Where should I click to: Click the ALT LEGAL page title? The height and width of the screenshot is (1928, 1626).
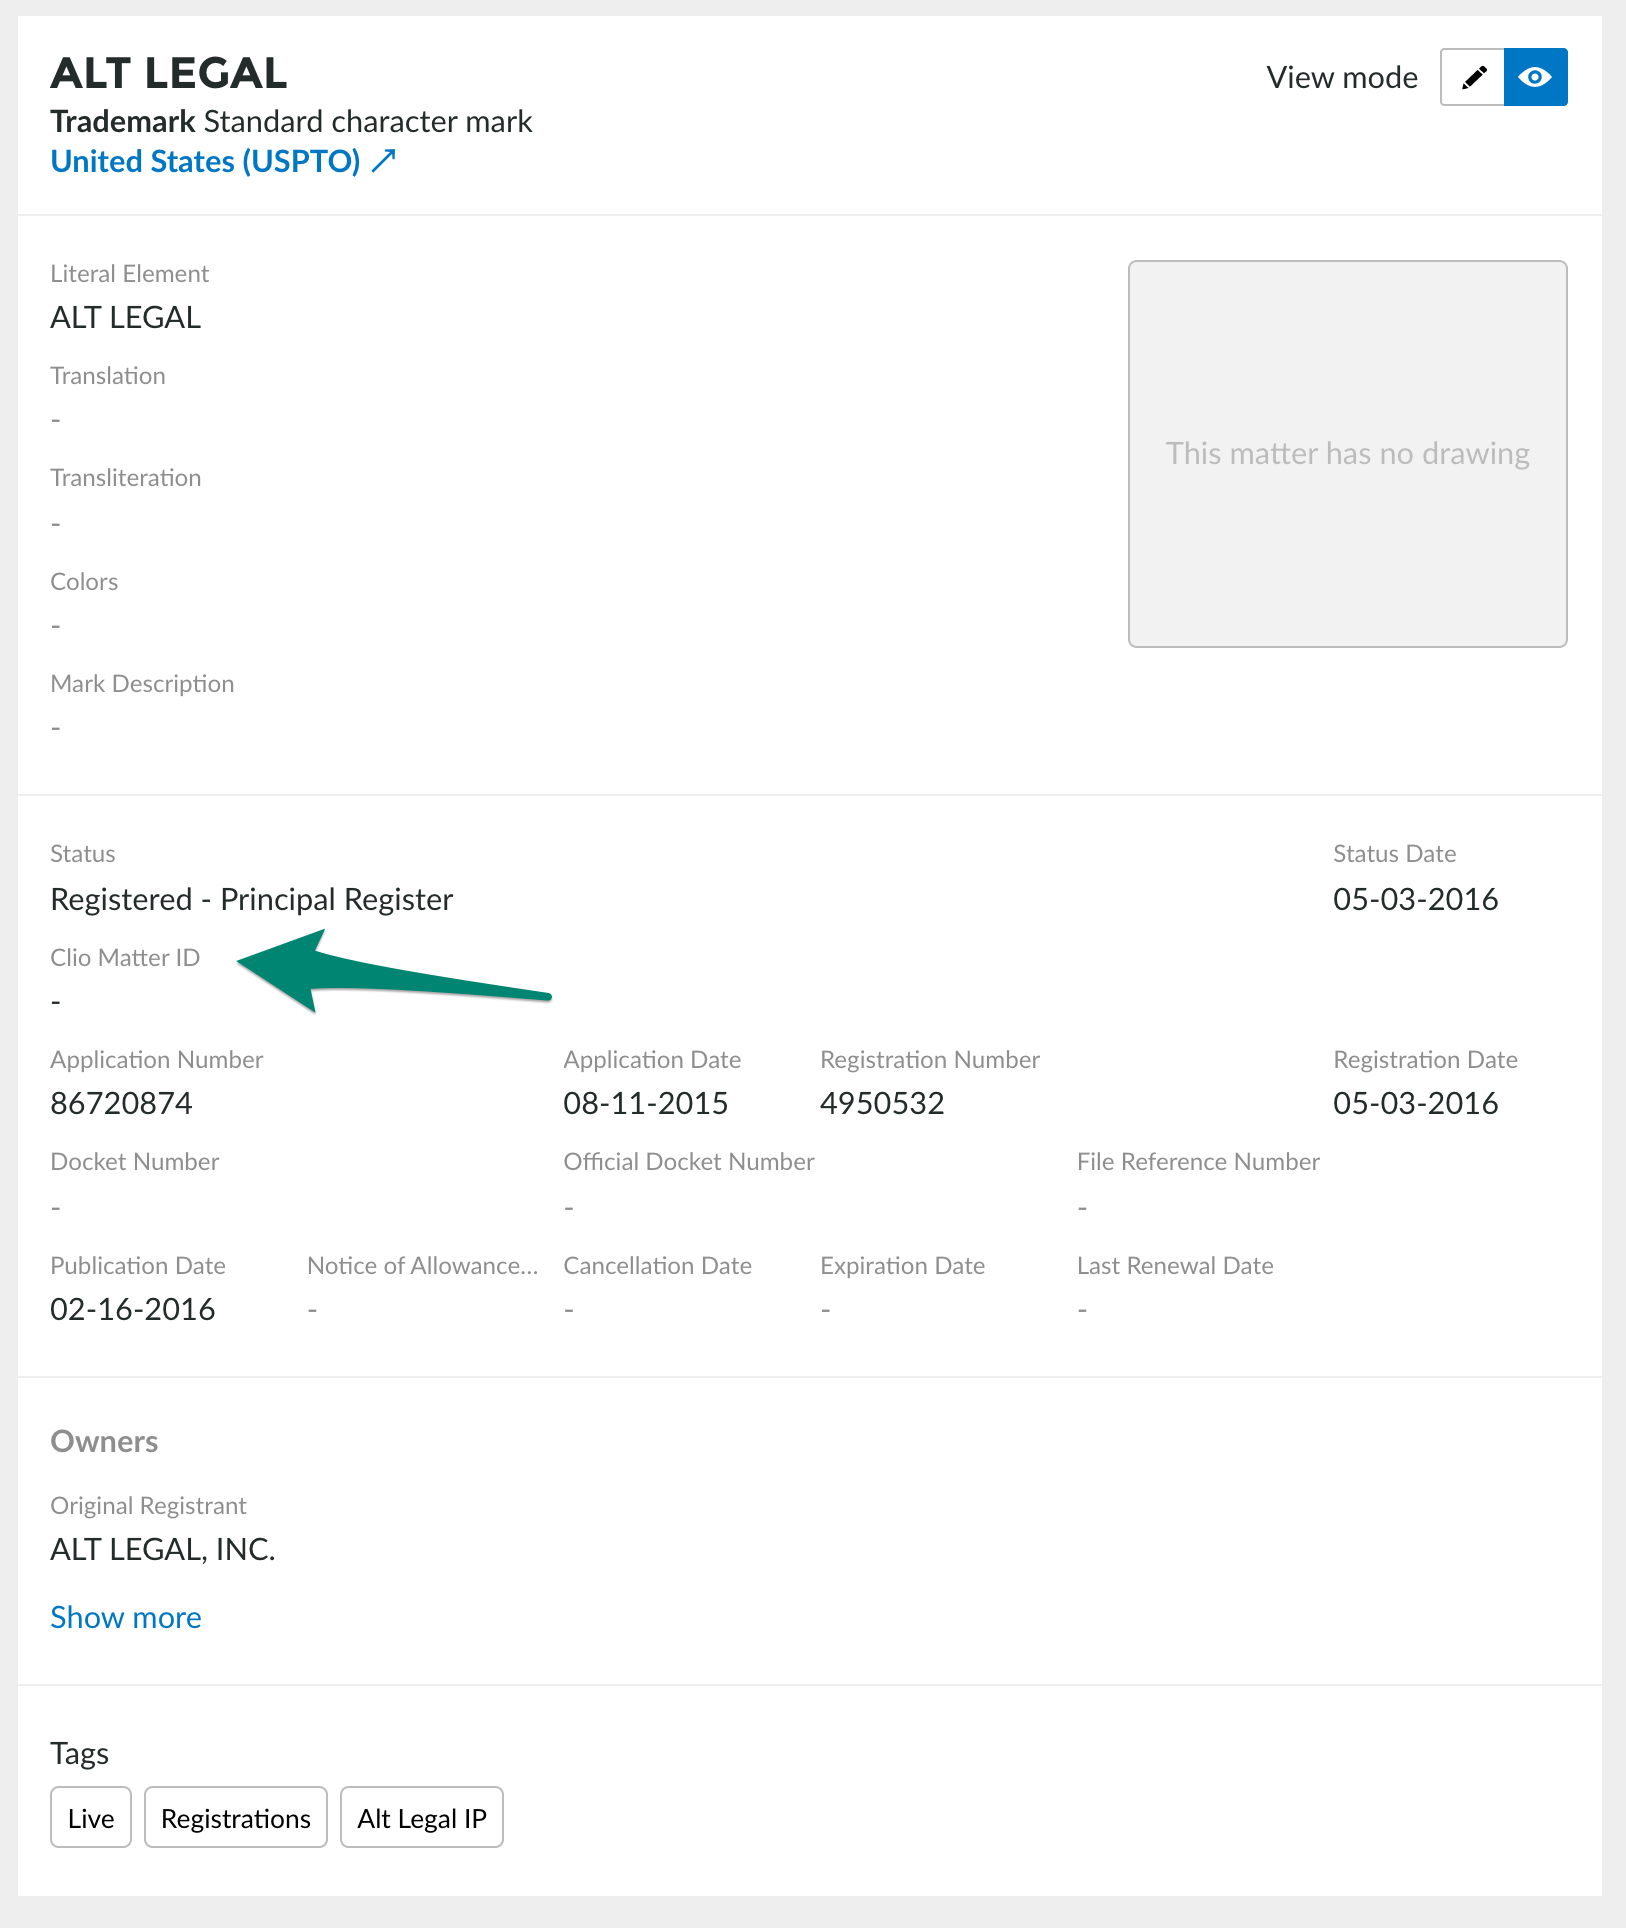[x=169, y=73]
